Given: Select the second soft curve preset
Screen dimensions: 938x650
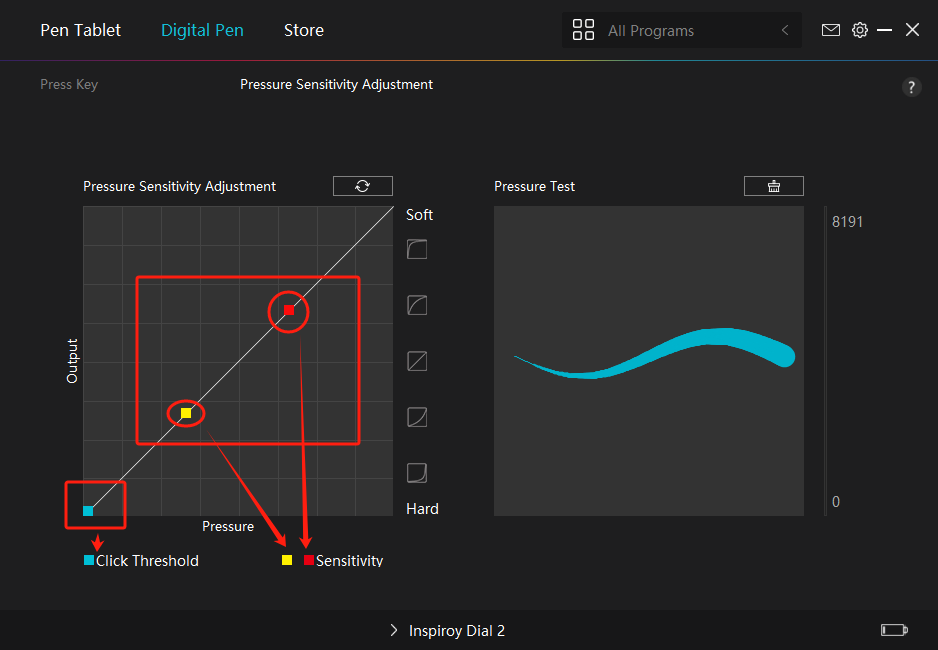Looking at the screenshot, I should [x=417, y=305].
